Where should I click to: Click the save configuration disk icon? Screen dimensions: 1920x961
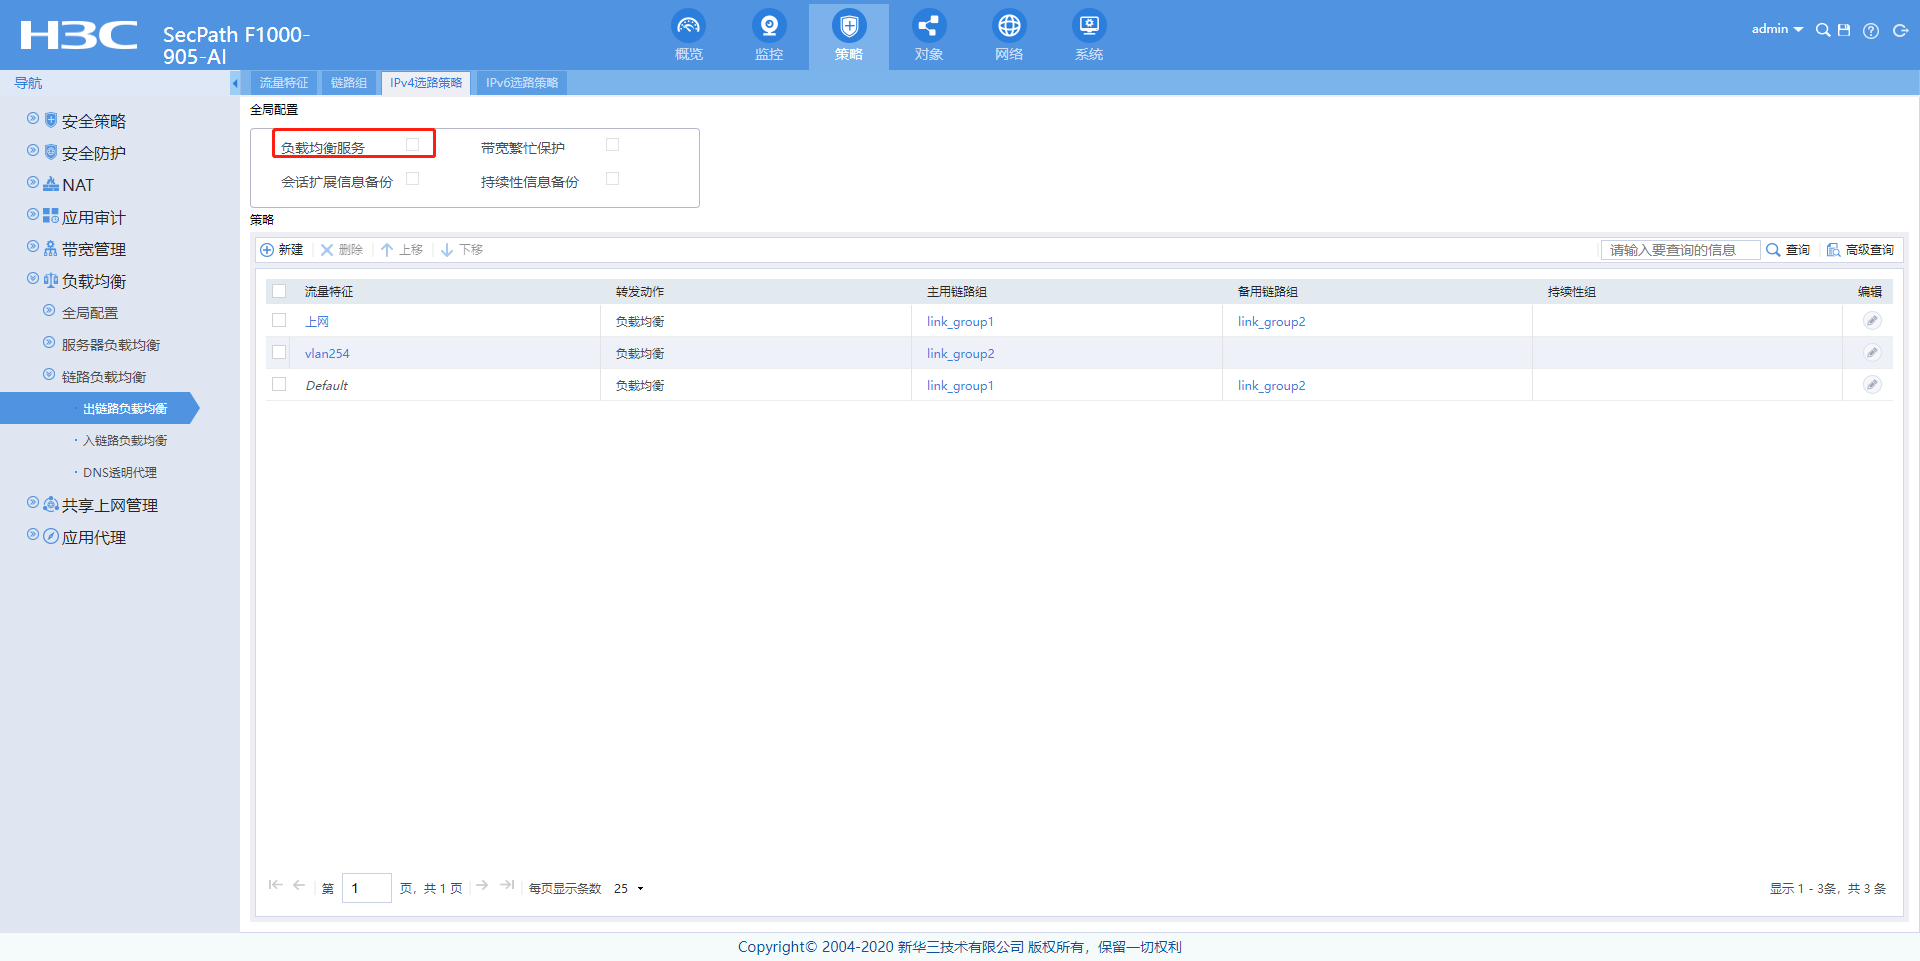coord(1844,30)
